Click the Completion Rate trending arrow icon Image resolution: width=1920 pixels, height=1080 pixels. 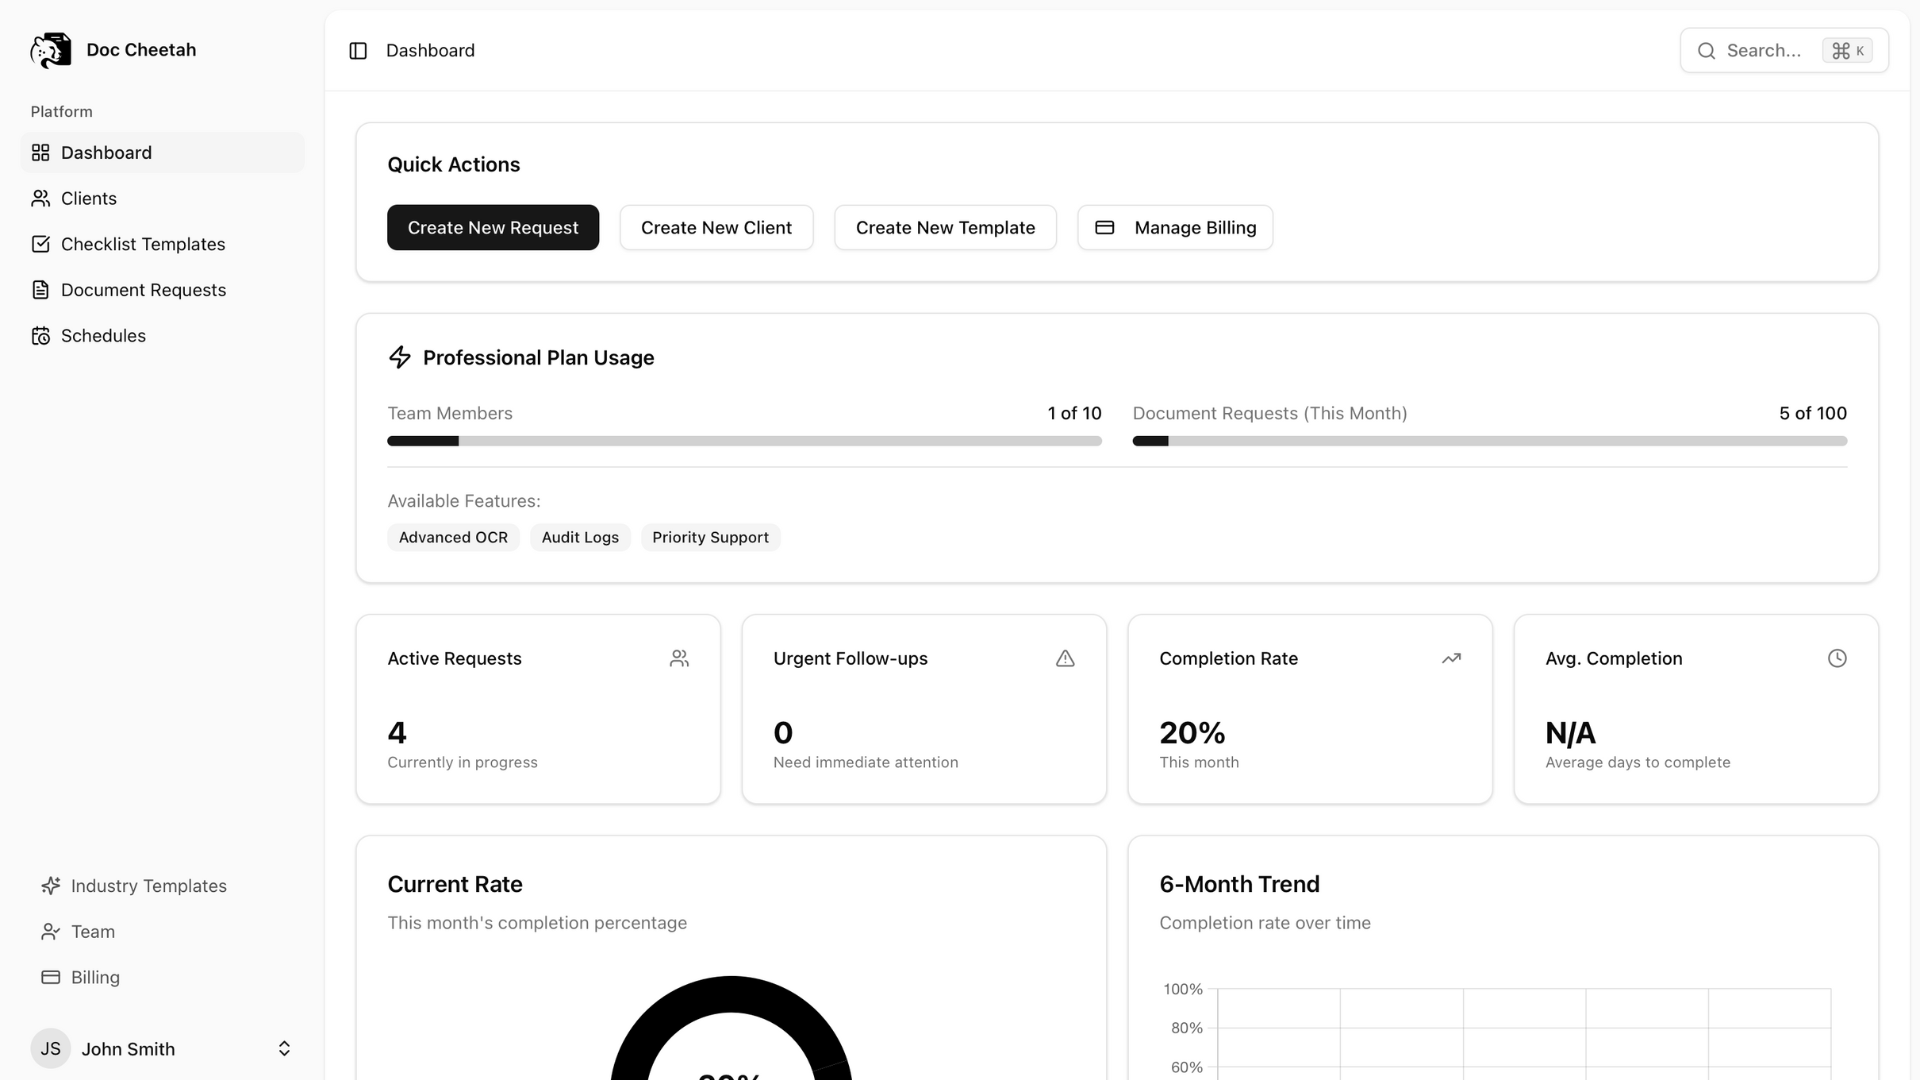click(1451, 659)
